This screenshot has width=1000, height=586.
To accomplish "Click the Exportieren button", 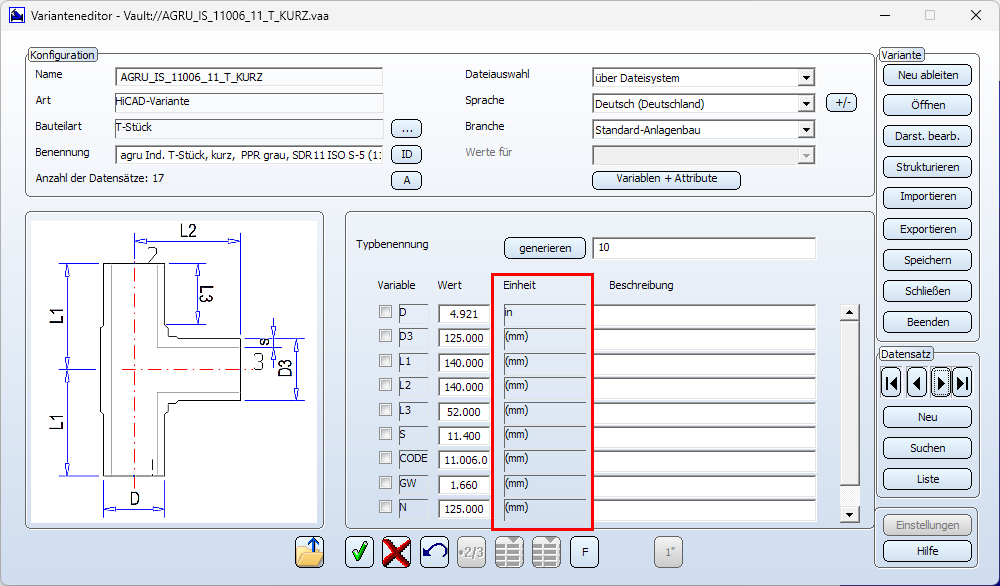I will point(927,229).
